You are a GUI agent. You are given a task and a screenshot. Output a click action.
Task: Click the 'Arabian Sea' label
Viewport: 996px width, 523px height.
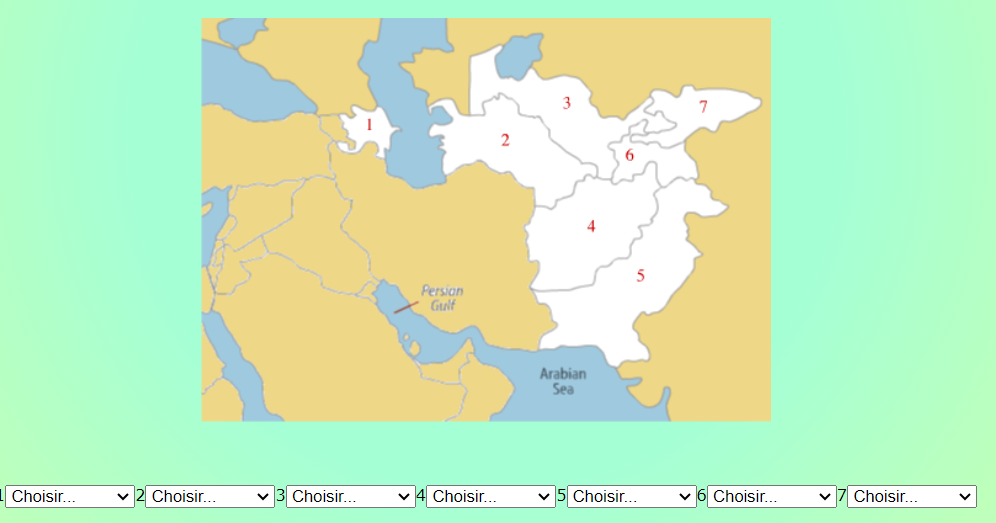tap(563, 381)
